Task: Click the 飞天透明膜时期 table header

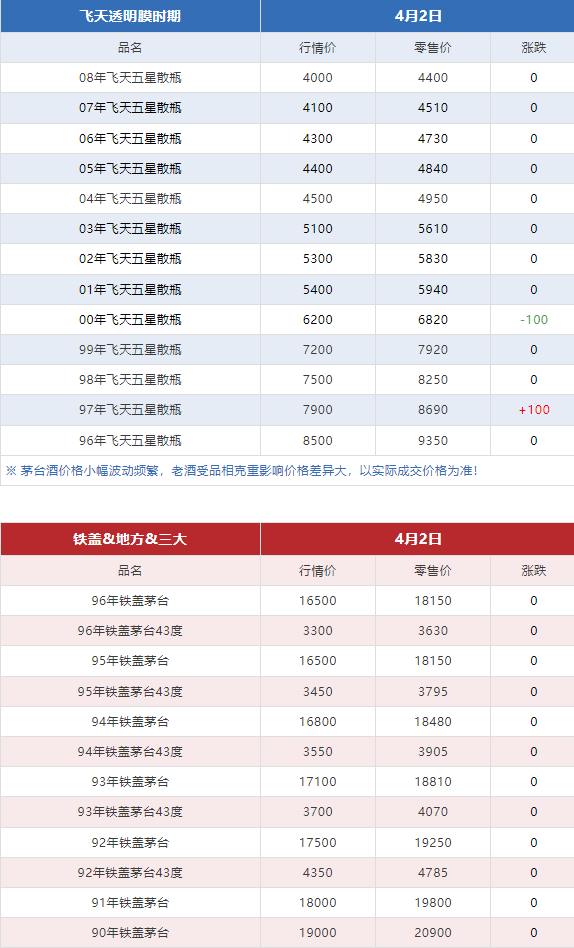Action: click(x=130, y=16)
